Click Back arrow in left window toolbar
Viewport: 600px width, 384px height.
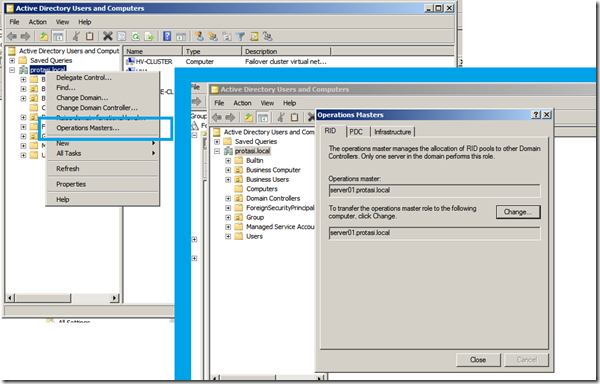[x=12, y=36]
